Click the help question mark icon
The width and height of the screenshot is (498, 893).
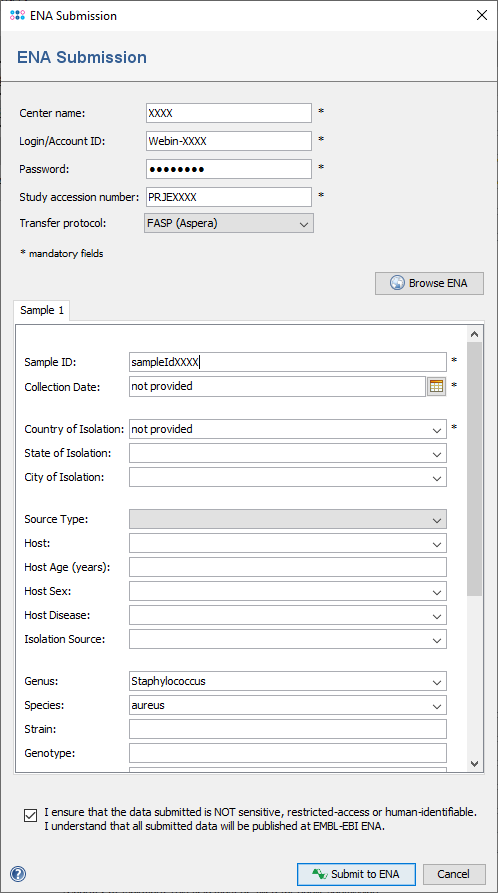[x=18, y=874]
